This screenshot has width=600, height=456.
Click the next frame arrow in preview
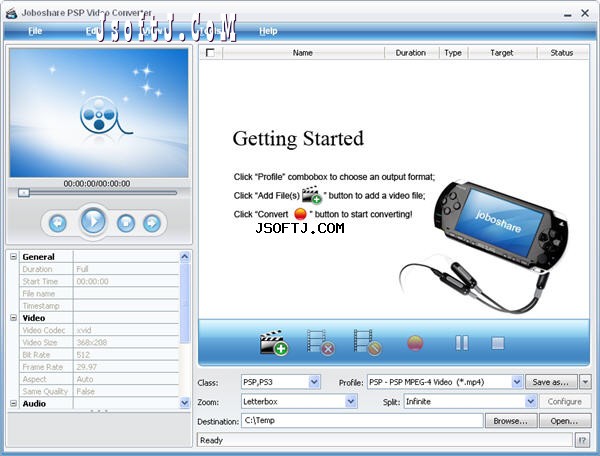tap(152, 223)
